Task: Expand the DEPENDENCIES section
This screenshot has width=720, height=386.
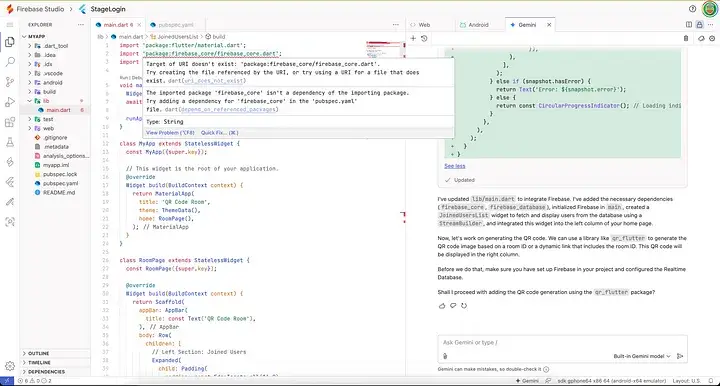Action: (55, 372)
